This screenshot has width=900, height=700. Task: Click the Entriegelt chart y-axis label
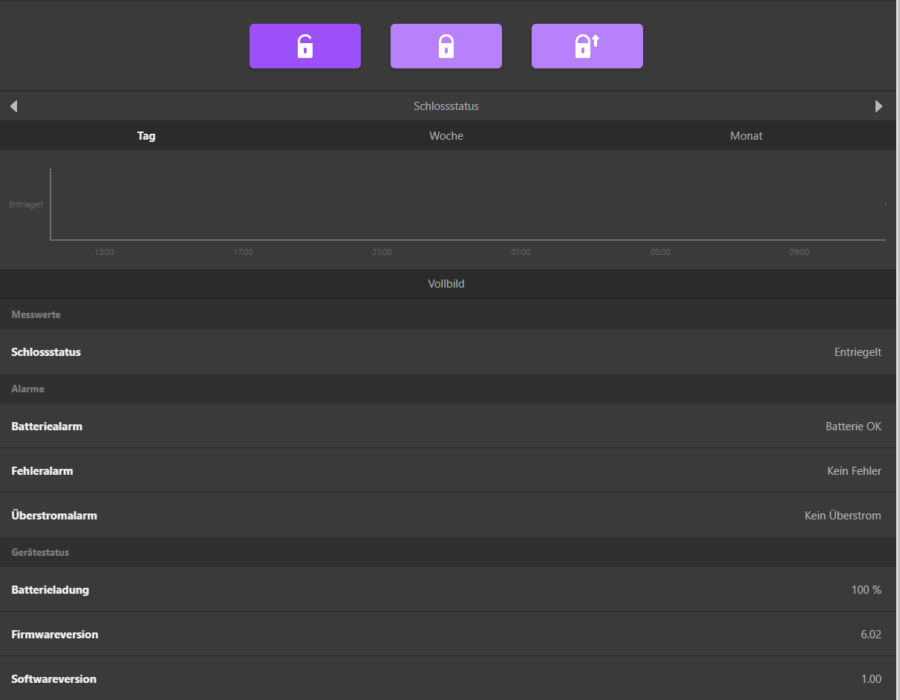click(x=26, y=204)
